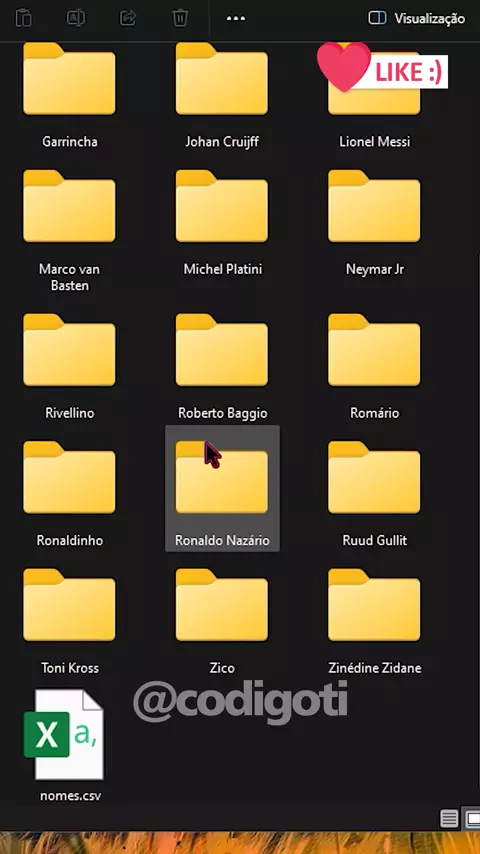Viewport: 480px width, 854px height.
Task: Click the Paste clipboard icon in toolbar
Action: coord(23,18)
